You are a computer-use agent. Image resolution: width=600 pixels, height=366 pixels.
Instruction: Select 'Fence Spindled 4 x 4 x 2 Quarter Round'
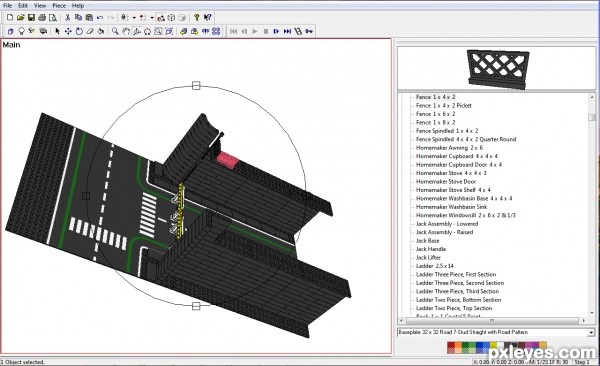466,139
